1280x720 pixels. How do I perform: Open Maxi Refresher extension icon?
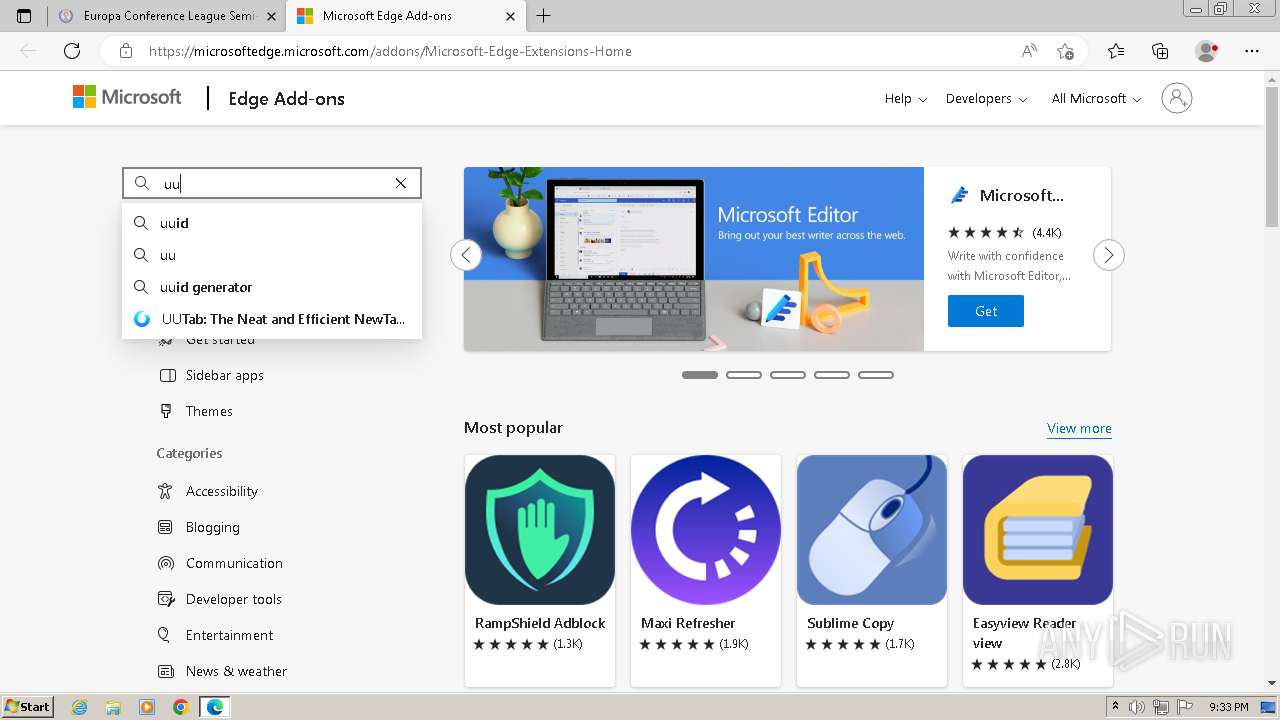click(706, 530)
